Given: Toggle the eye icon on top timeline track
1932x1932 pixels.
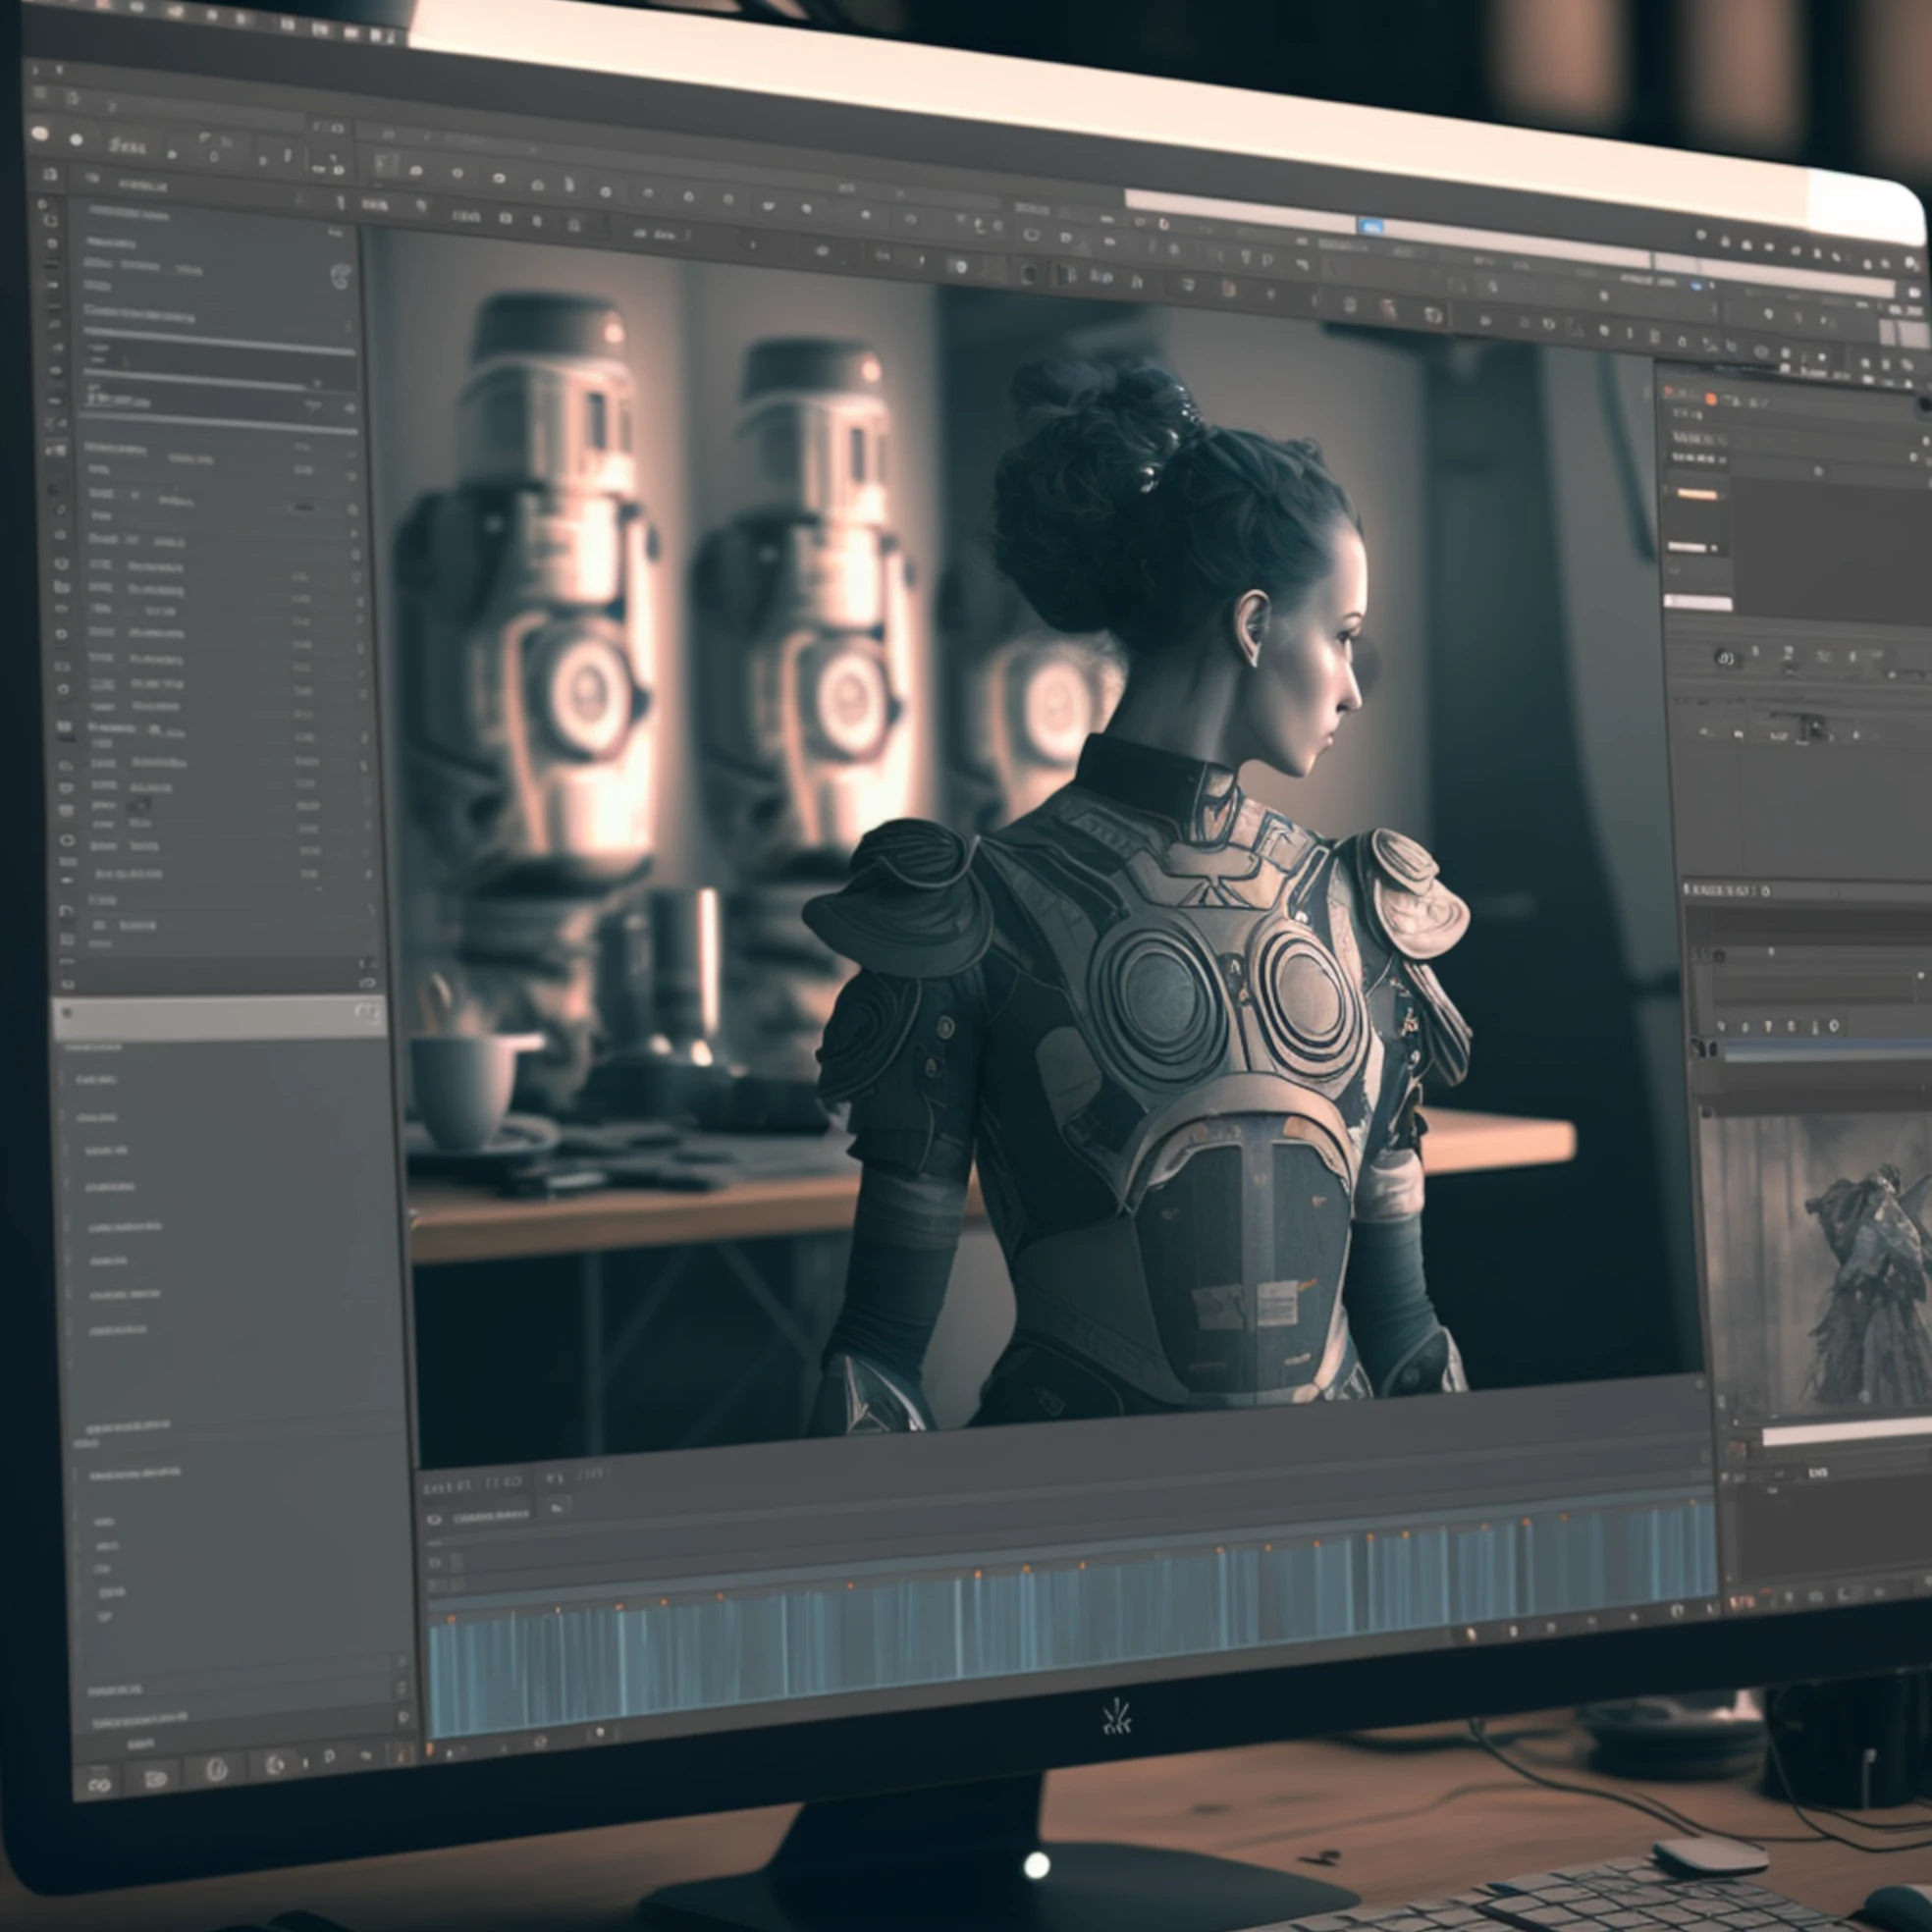Looking at the screenshot, I should tap(434, 1519).
